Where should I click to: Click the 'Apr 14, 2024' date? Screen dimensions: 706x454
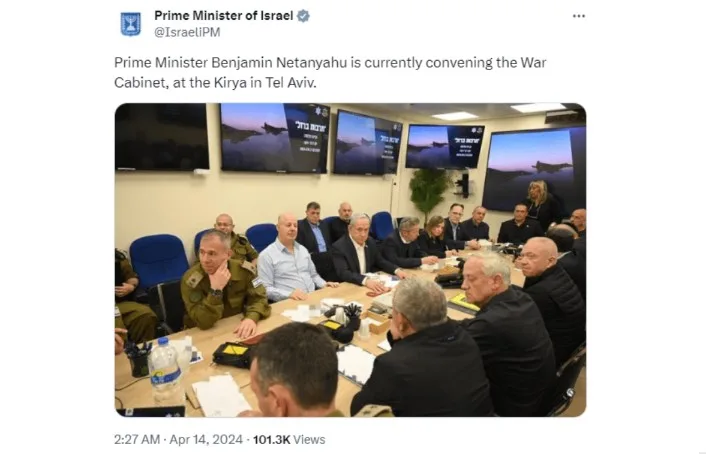206,440
